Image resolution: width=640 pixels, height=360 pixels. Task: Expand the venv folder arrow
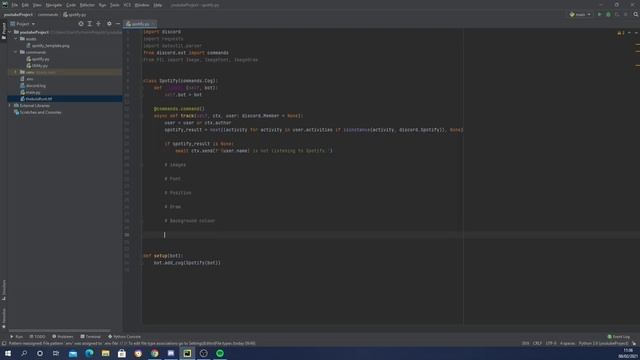(x=16, y=72)
